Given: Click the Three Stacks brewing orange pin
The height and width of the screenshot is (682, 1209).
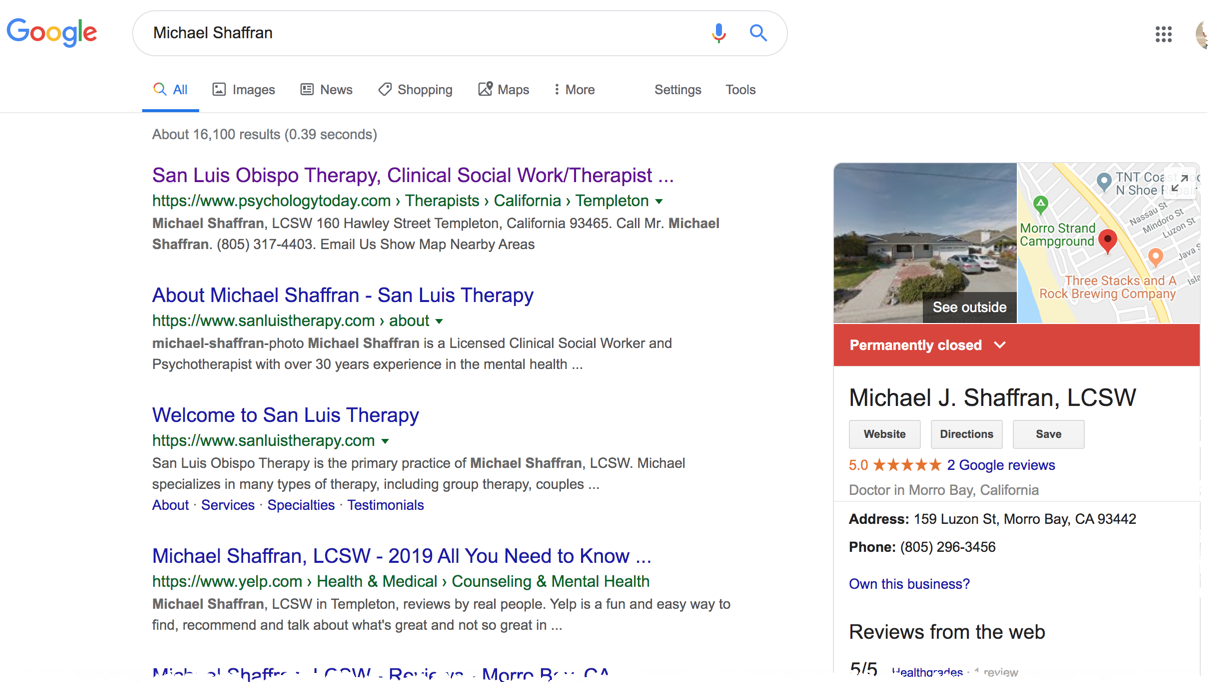Looking at the screenshot, I should [1155, 257].
